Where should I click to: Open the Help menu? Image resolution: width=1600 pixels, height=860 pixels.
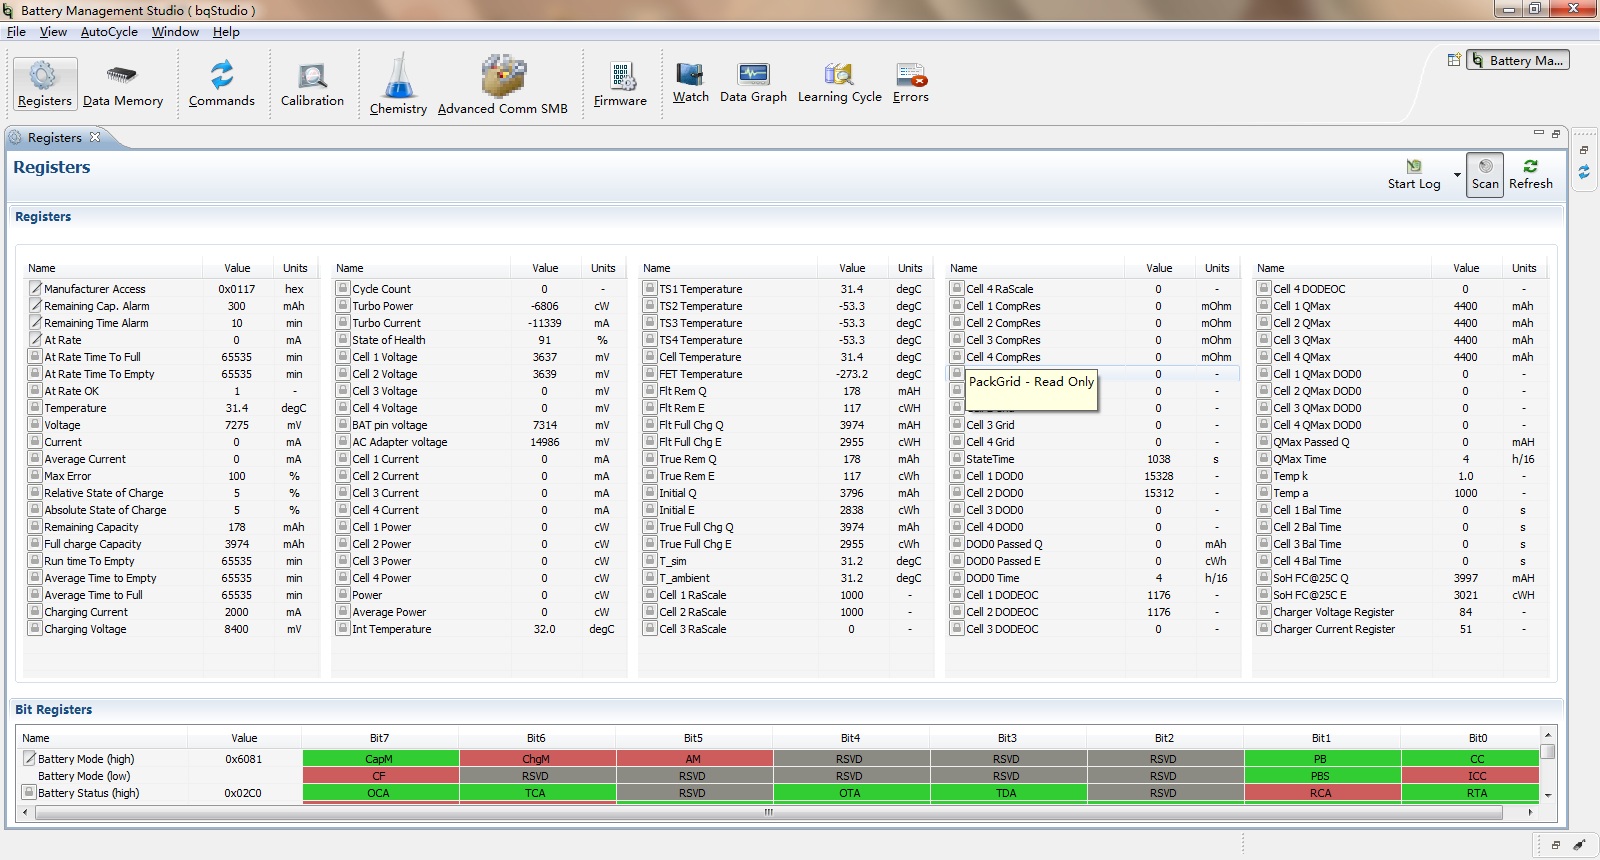[226, 32]
